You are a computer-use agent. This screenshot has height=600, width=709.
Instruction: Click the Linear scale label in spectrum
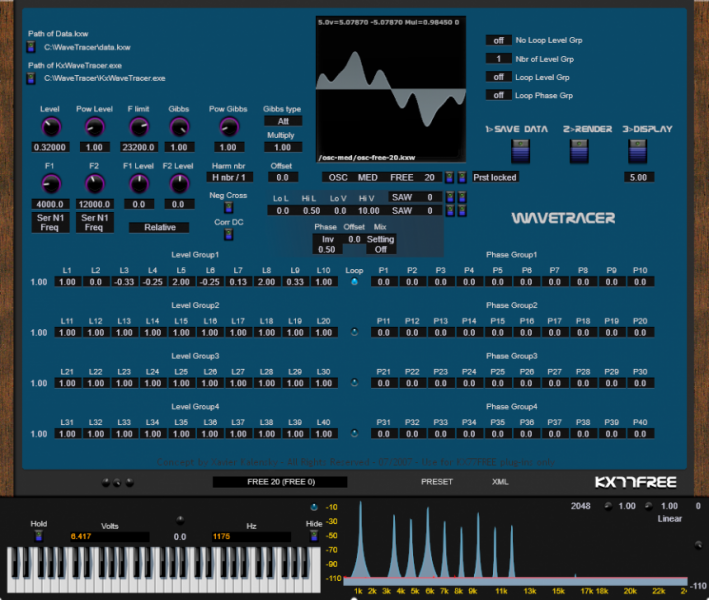pos(669,519)
